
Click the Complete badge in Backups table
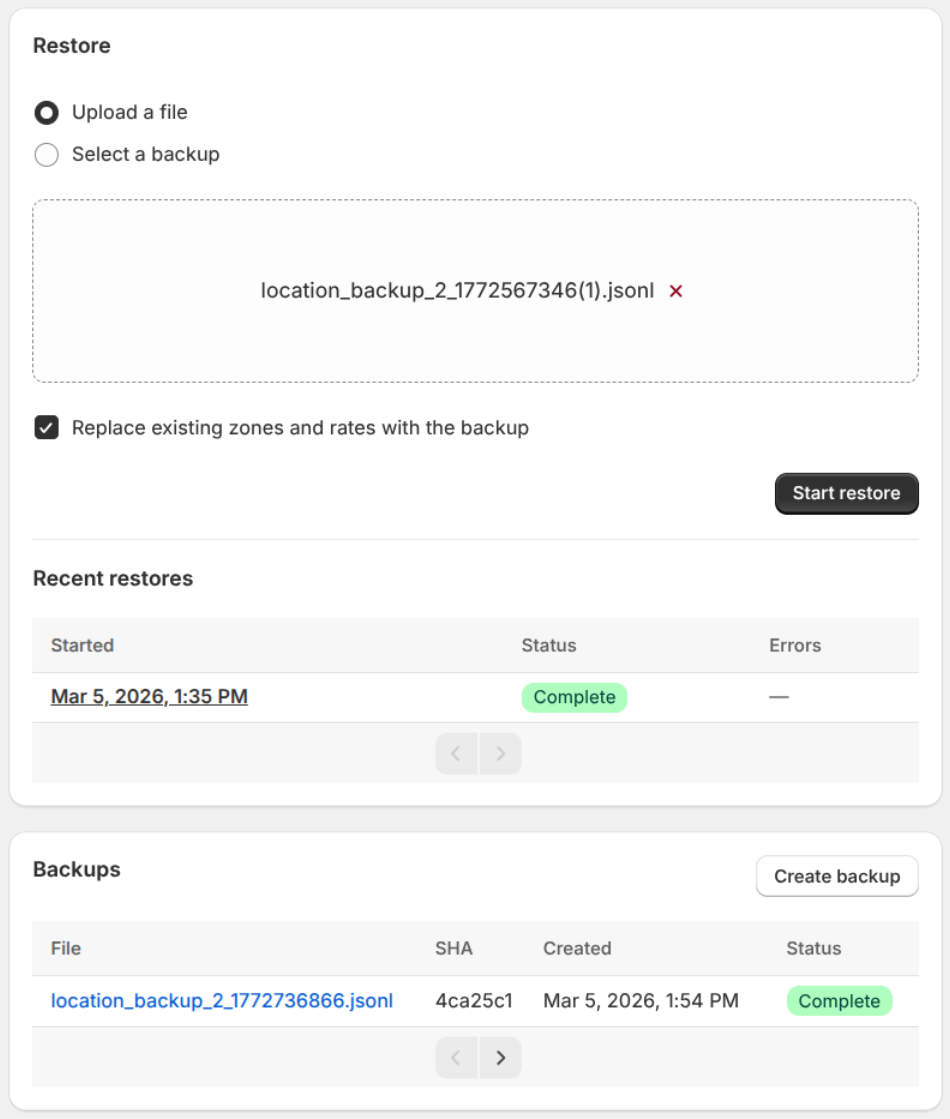[x=838, y=1001]
